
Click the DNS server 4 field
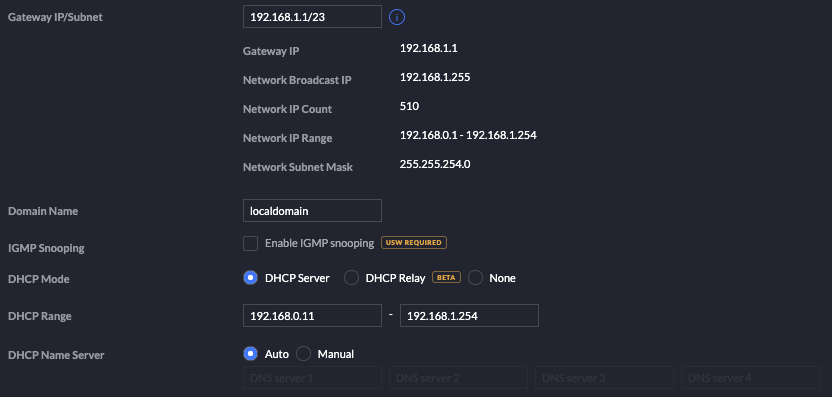(x=750, y=378)
